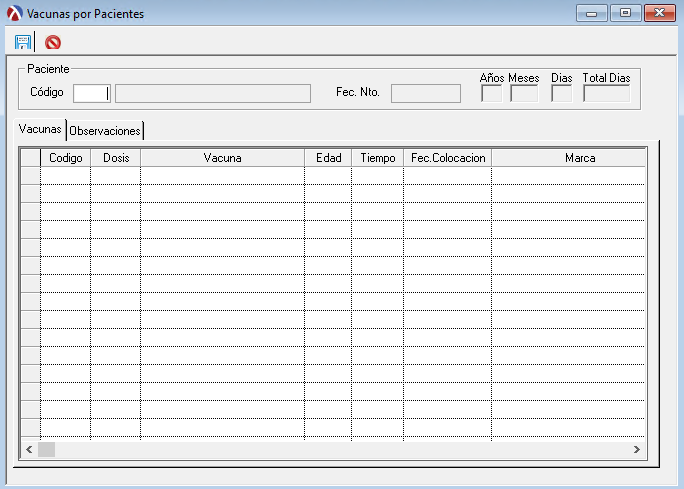Screen dimensions: 684x489
Task: Click the red Cancel icon in toolbar
Action: 53,42
